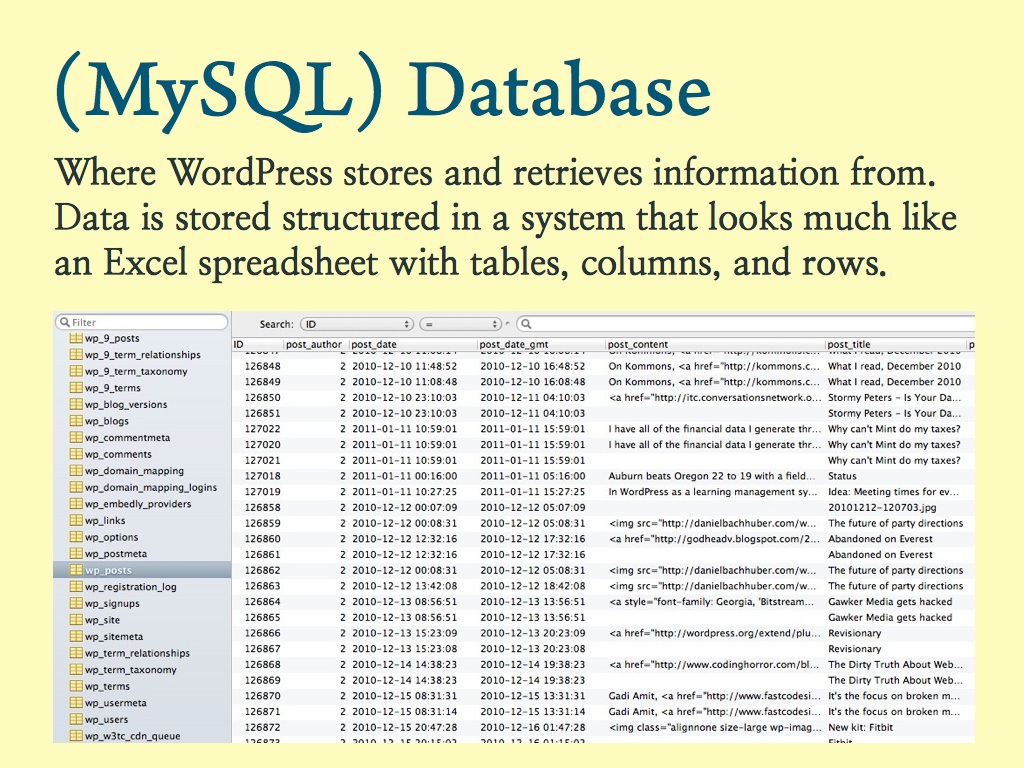Click date '2010-12-16 01:47:28'
1024x768 pixels.
pos(533,727)
